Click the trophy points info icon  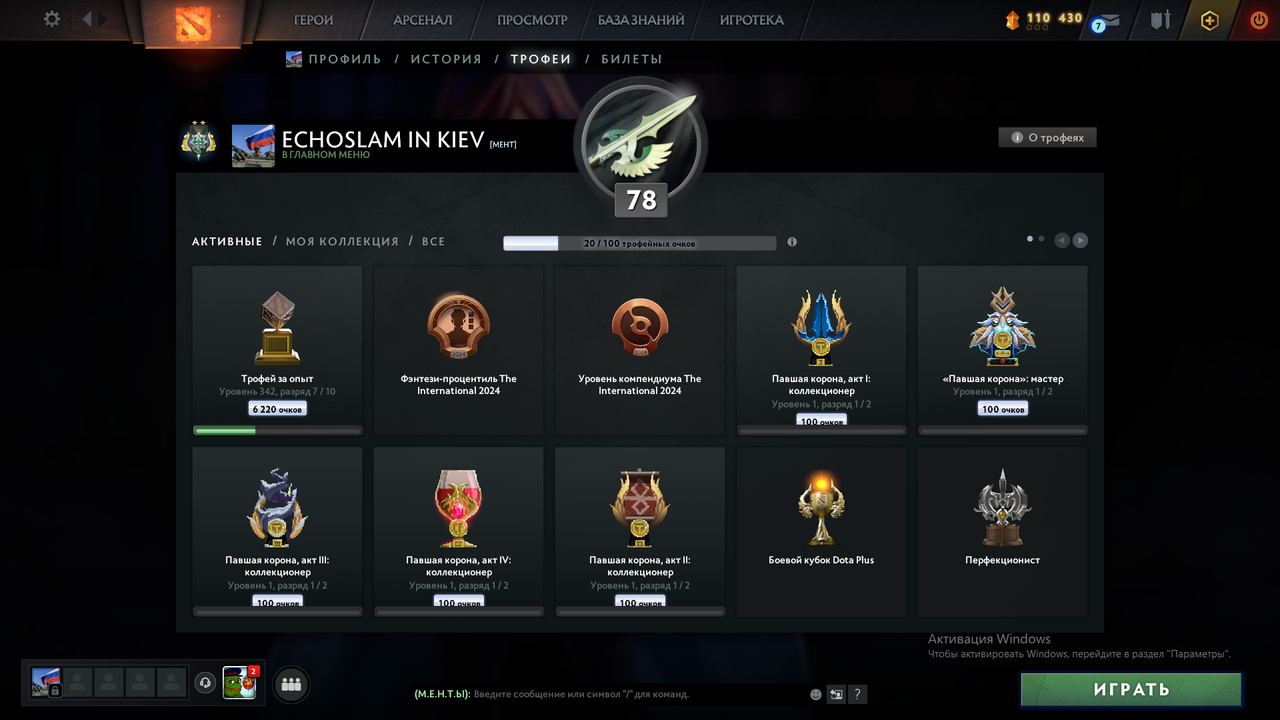(792, 242)
